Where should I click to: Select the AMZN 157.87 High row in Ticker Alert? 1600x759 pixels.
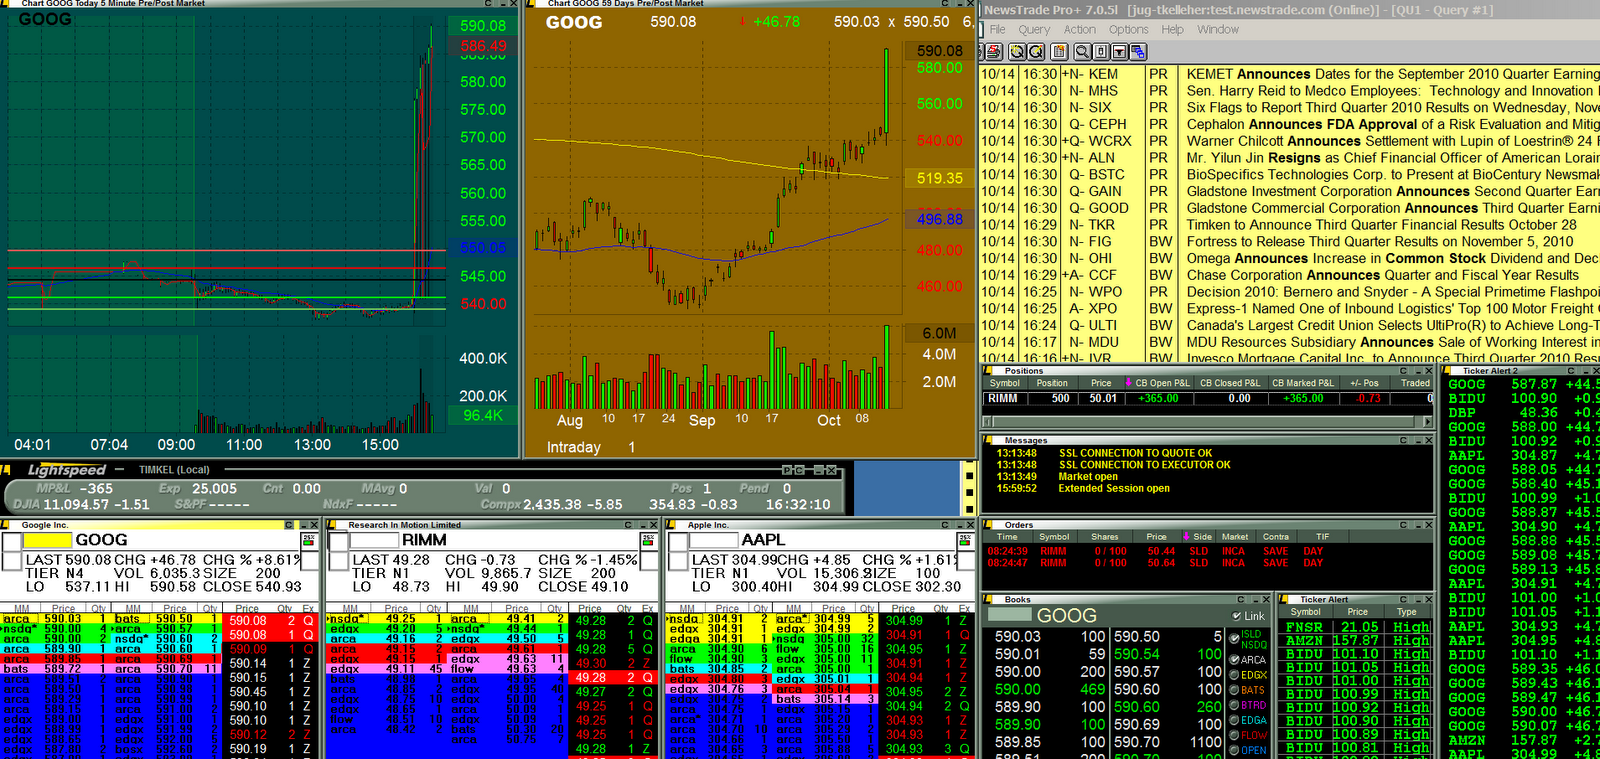click(1357, 641)
